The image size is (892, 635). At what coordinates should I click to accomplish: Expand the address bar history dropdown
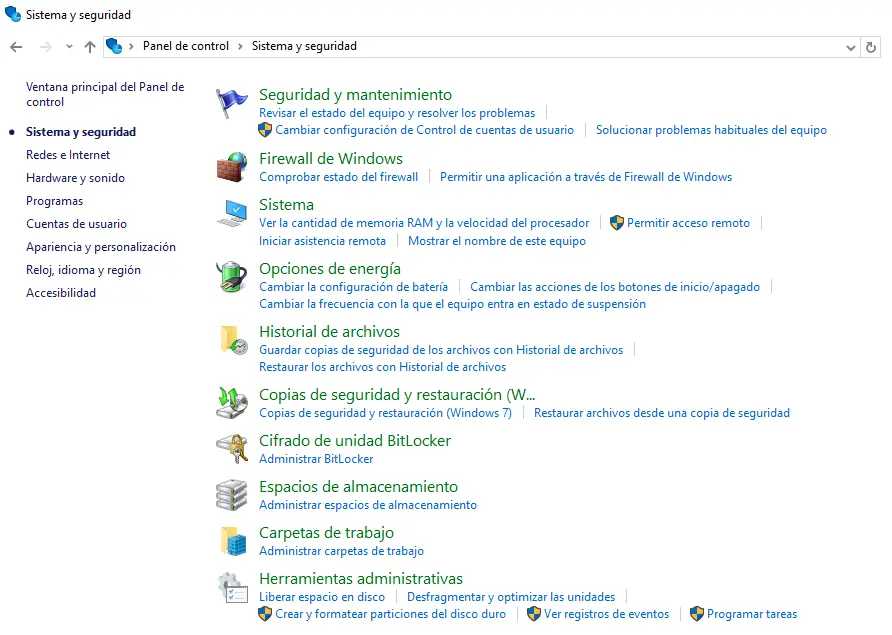pos(851,47)
